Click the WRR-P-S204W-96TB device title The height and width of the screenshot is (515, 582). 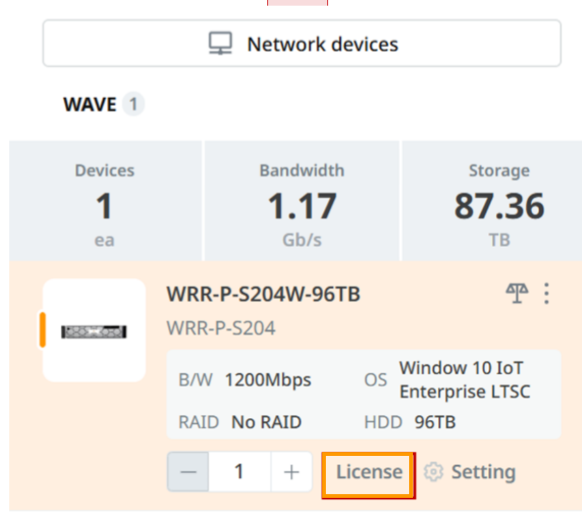point(264,294)
